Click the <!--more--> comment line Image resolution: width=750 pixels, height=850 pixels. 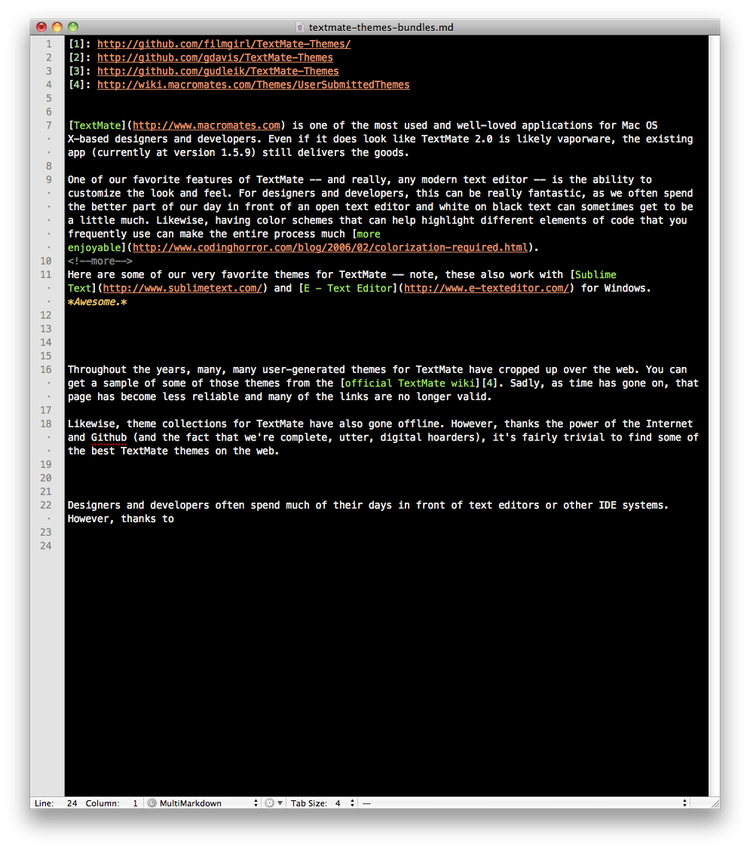pos(100,261)
